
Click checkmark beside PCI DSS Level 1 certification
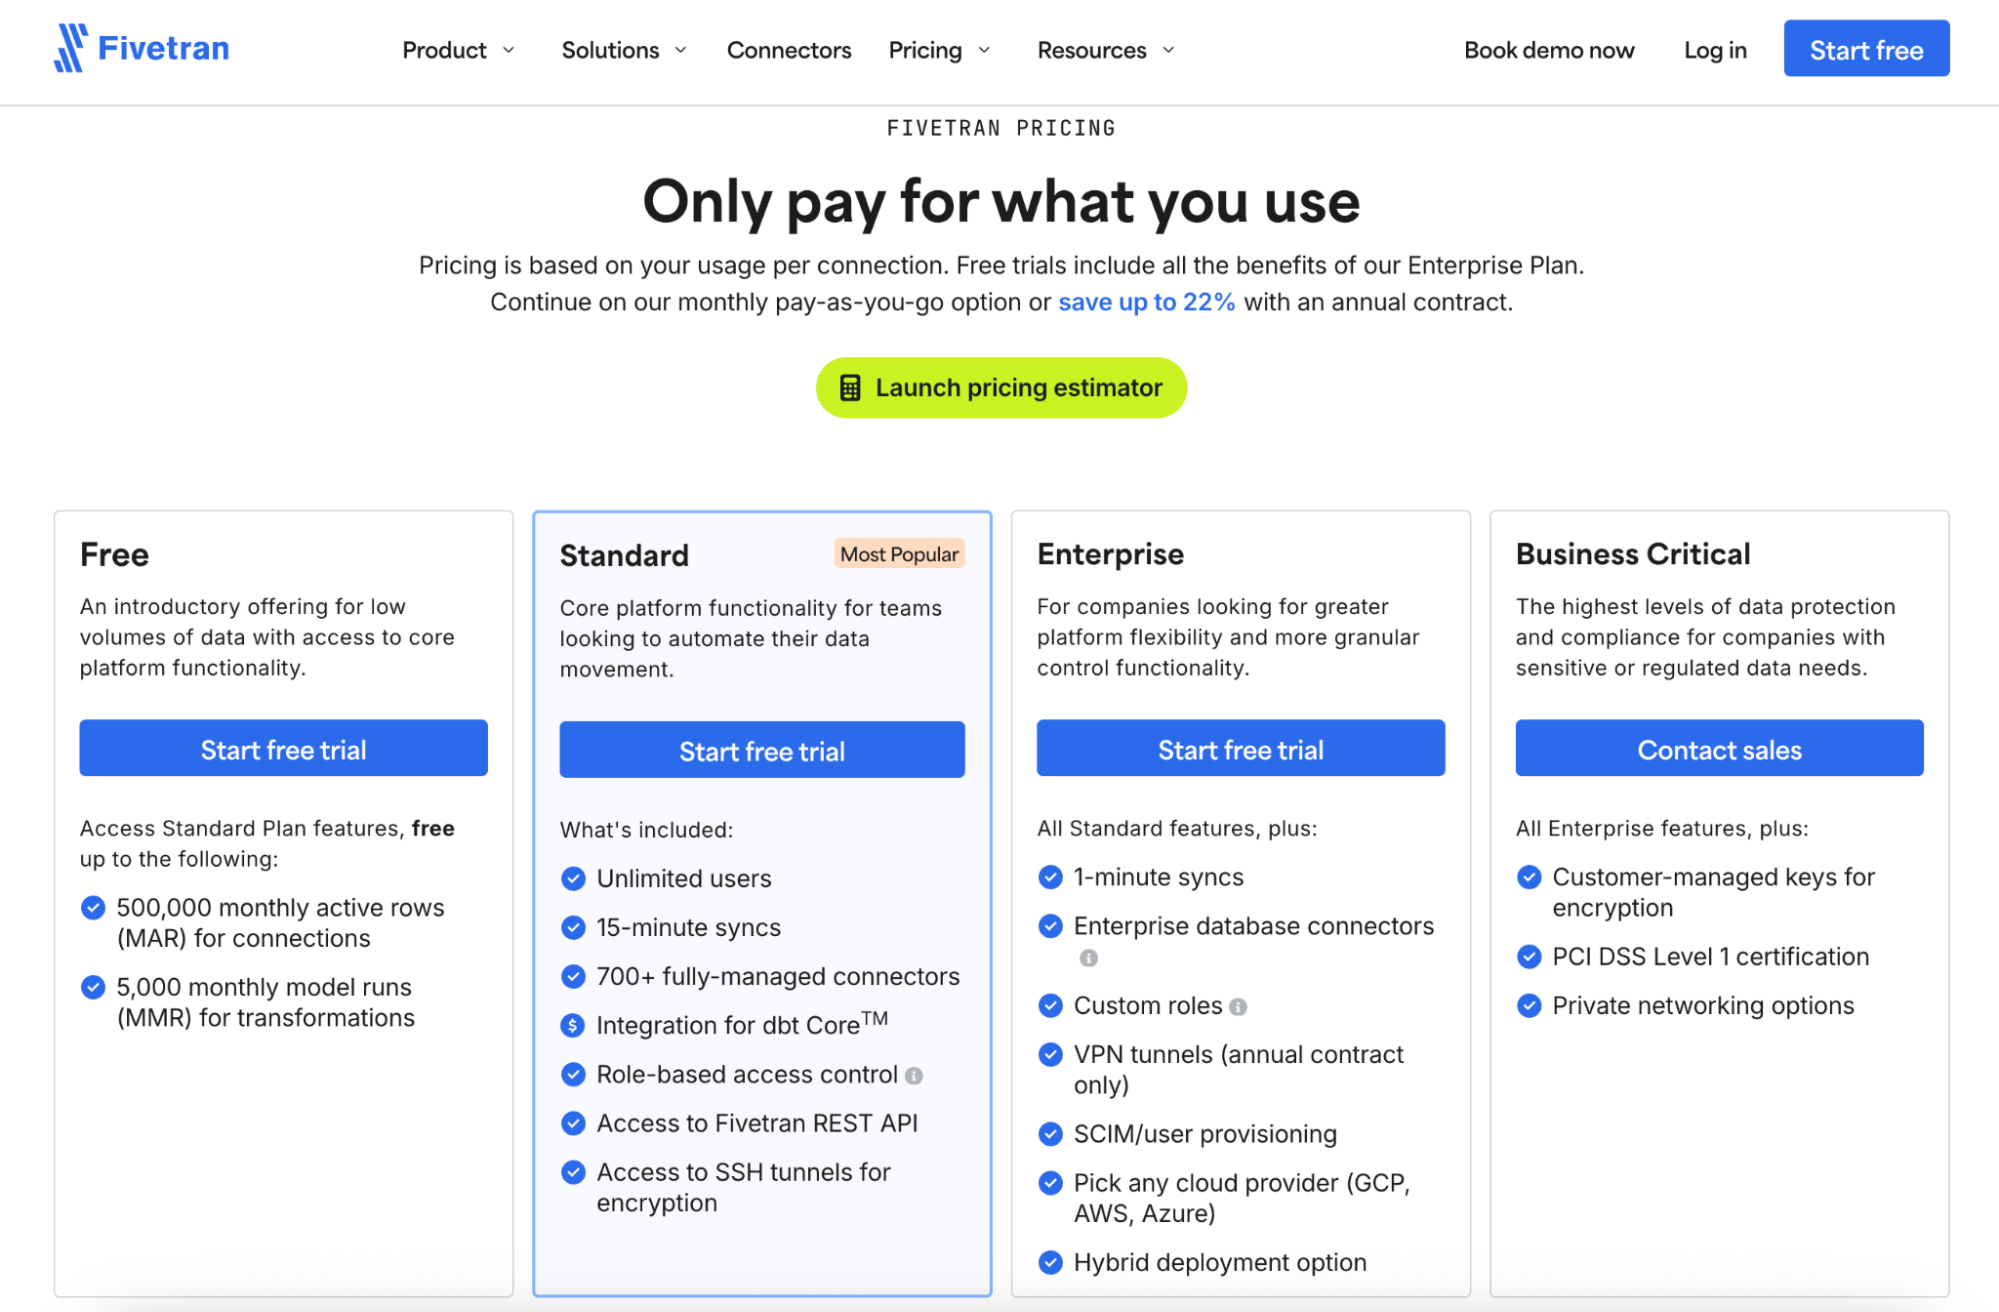coord(1529,956)
